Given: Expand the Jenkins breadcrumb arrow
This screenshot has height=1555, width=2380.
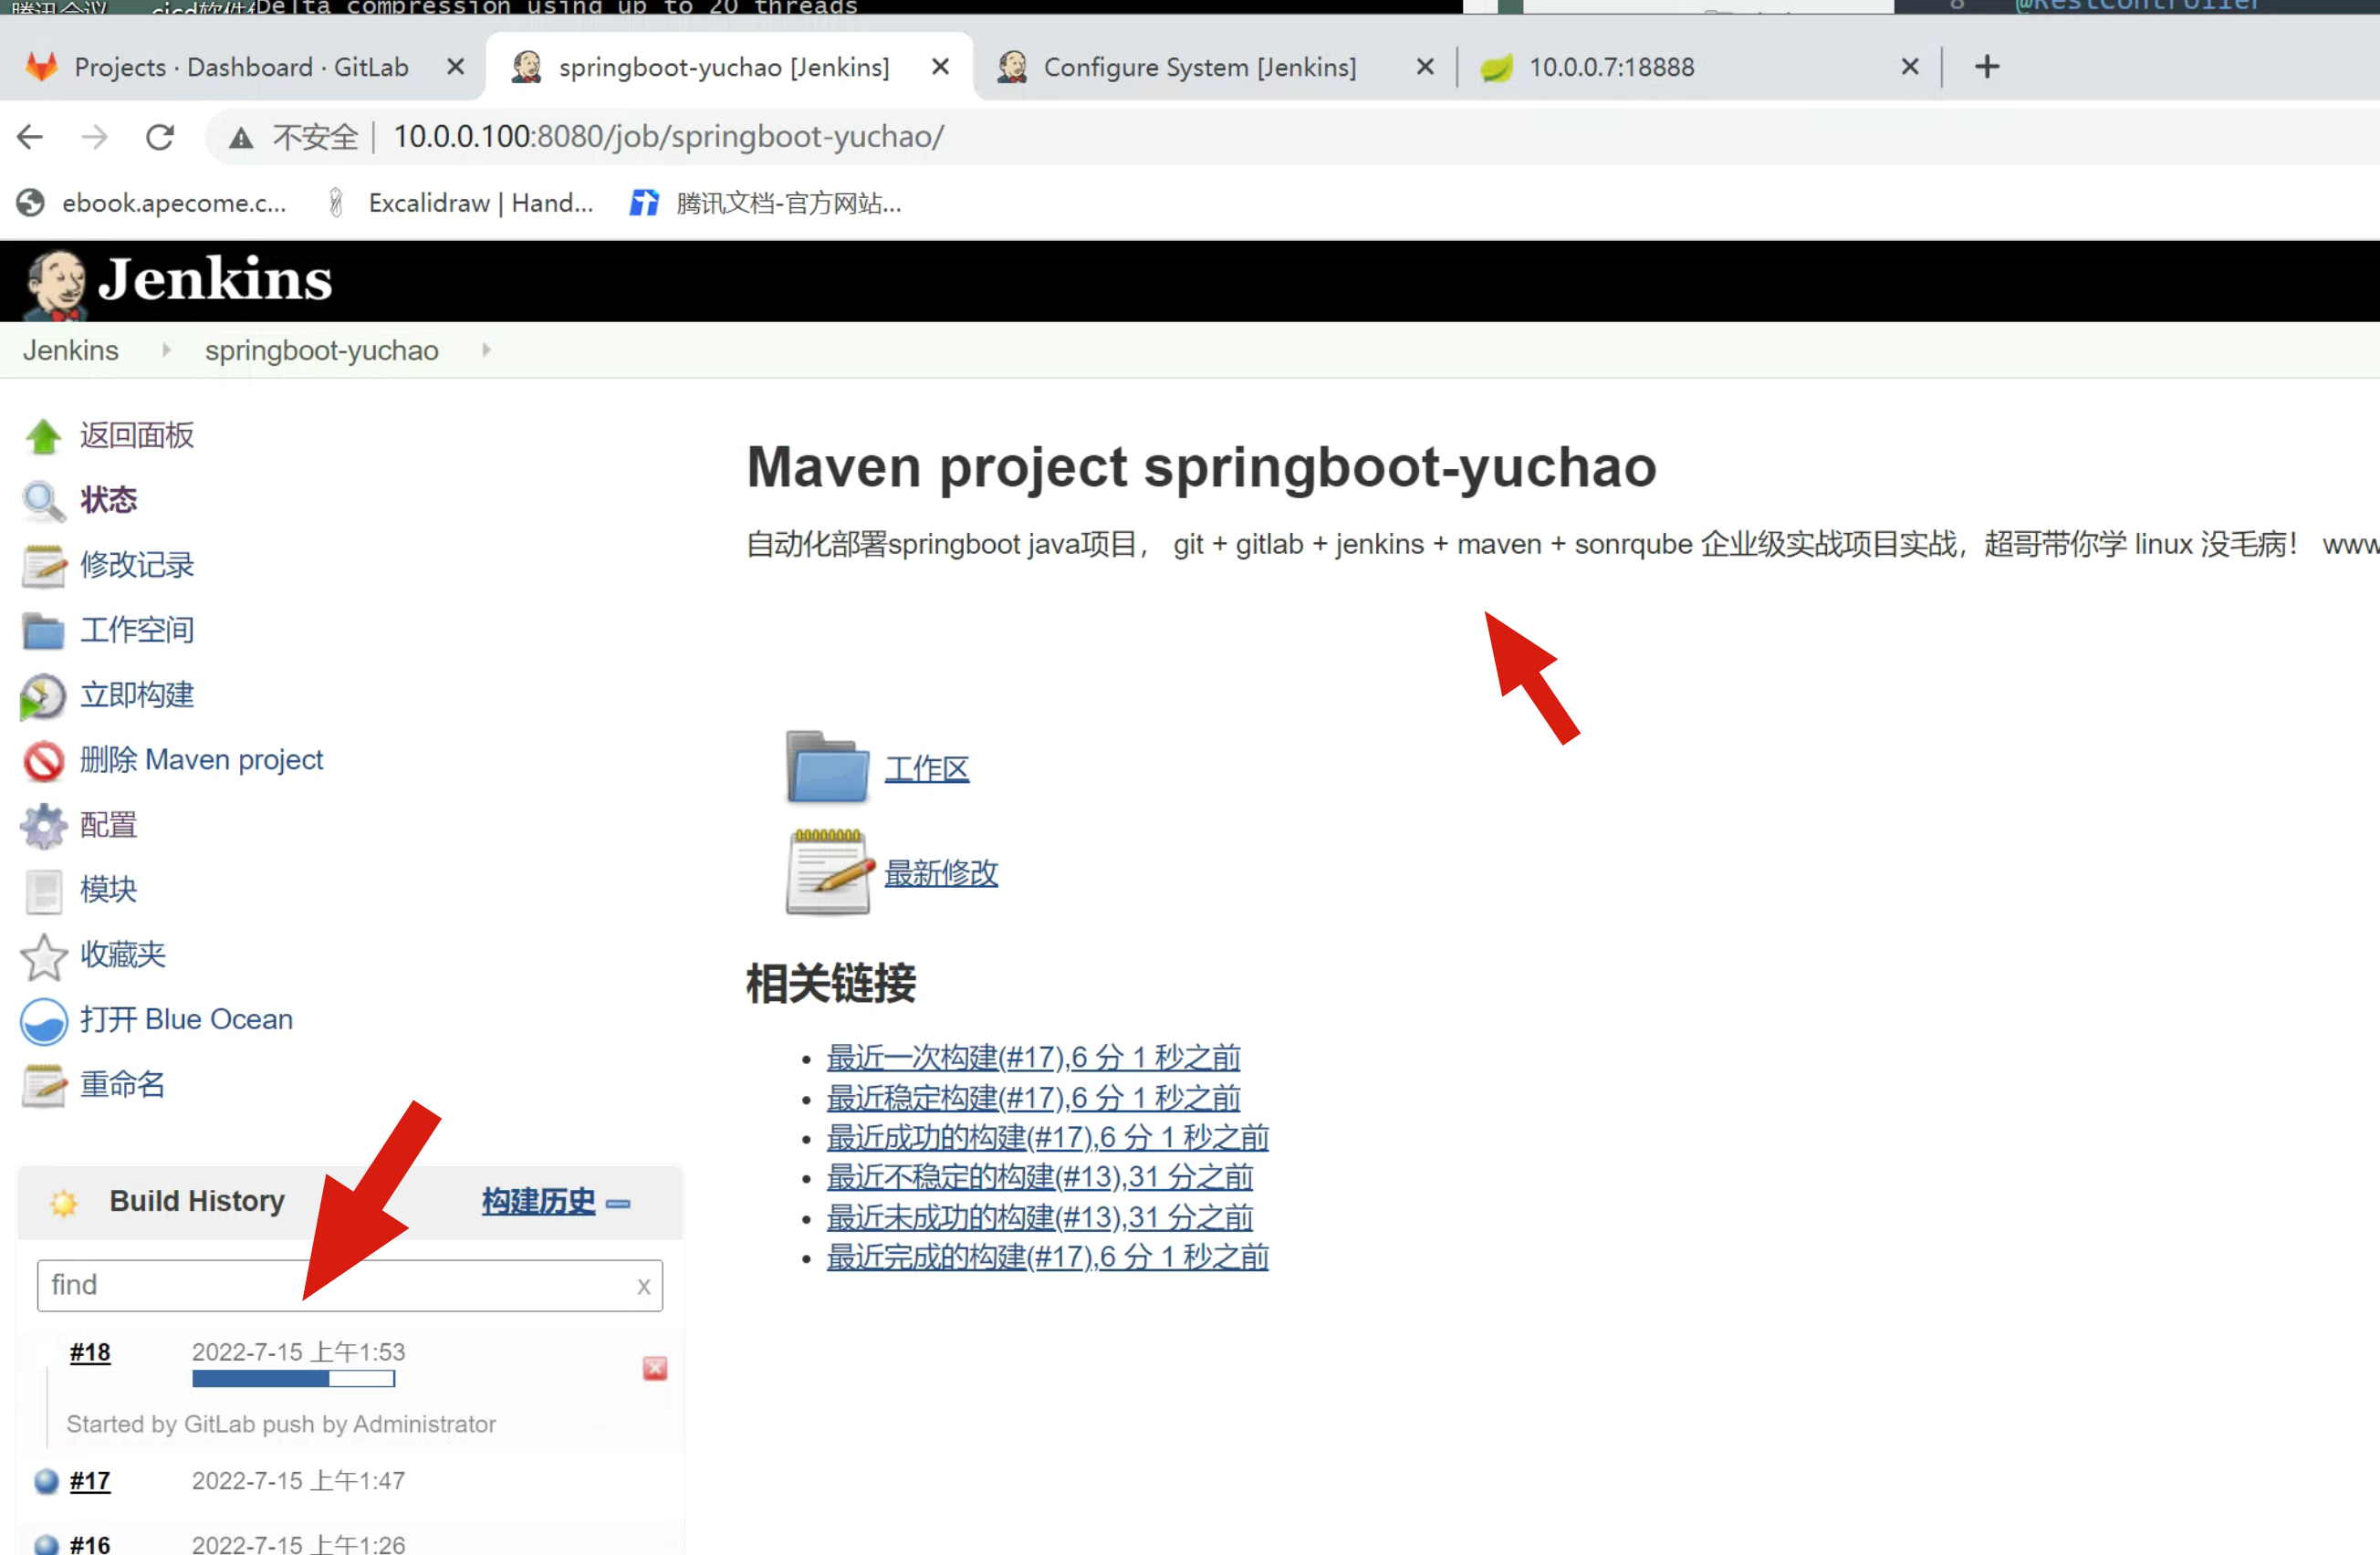Looking at the screenshot, I should [x=166, y=350].
